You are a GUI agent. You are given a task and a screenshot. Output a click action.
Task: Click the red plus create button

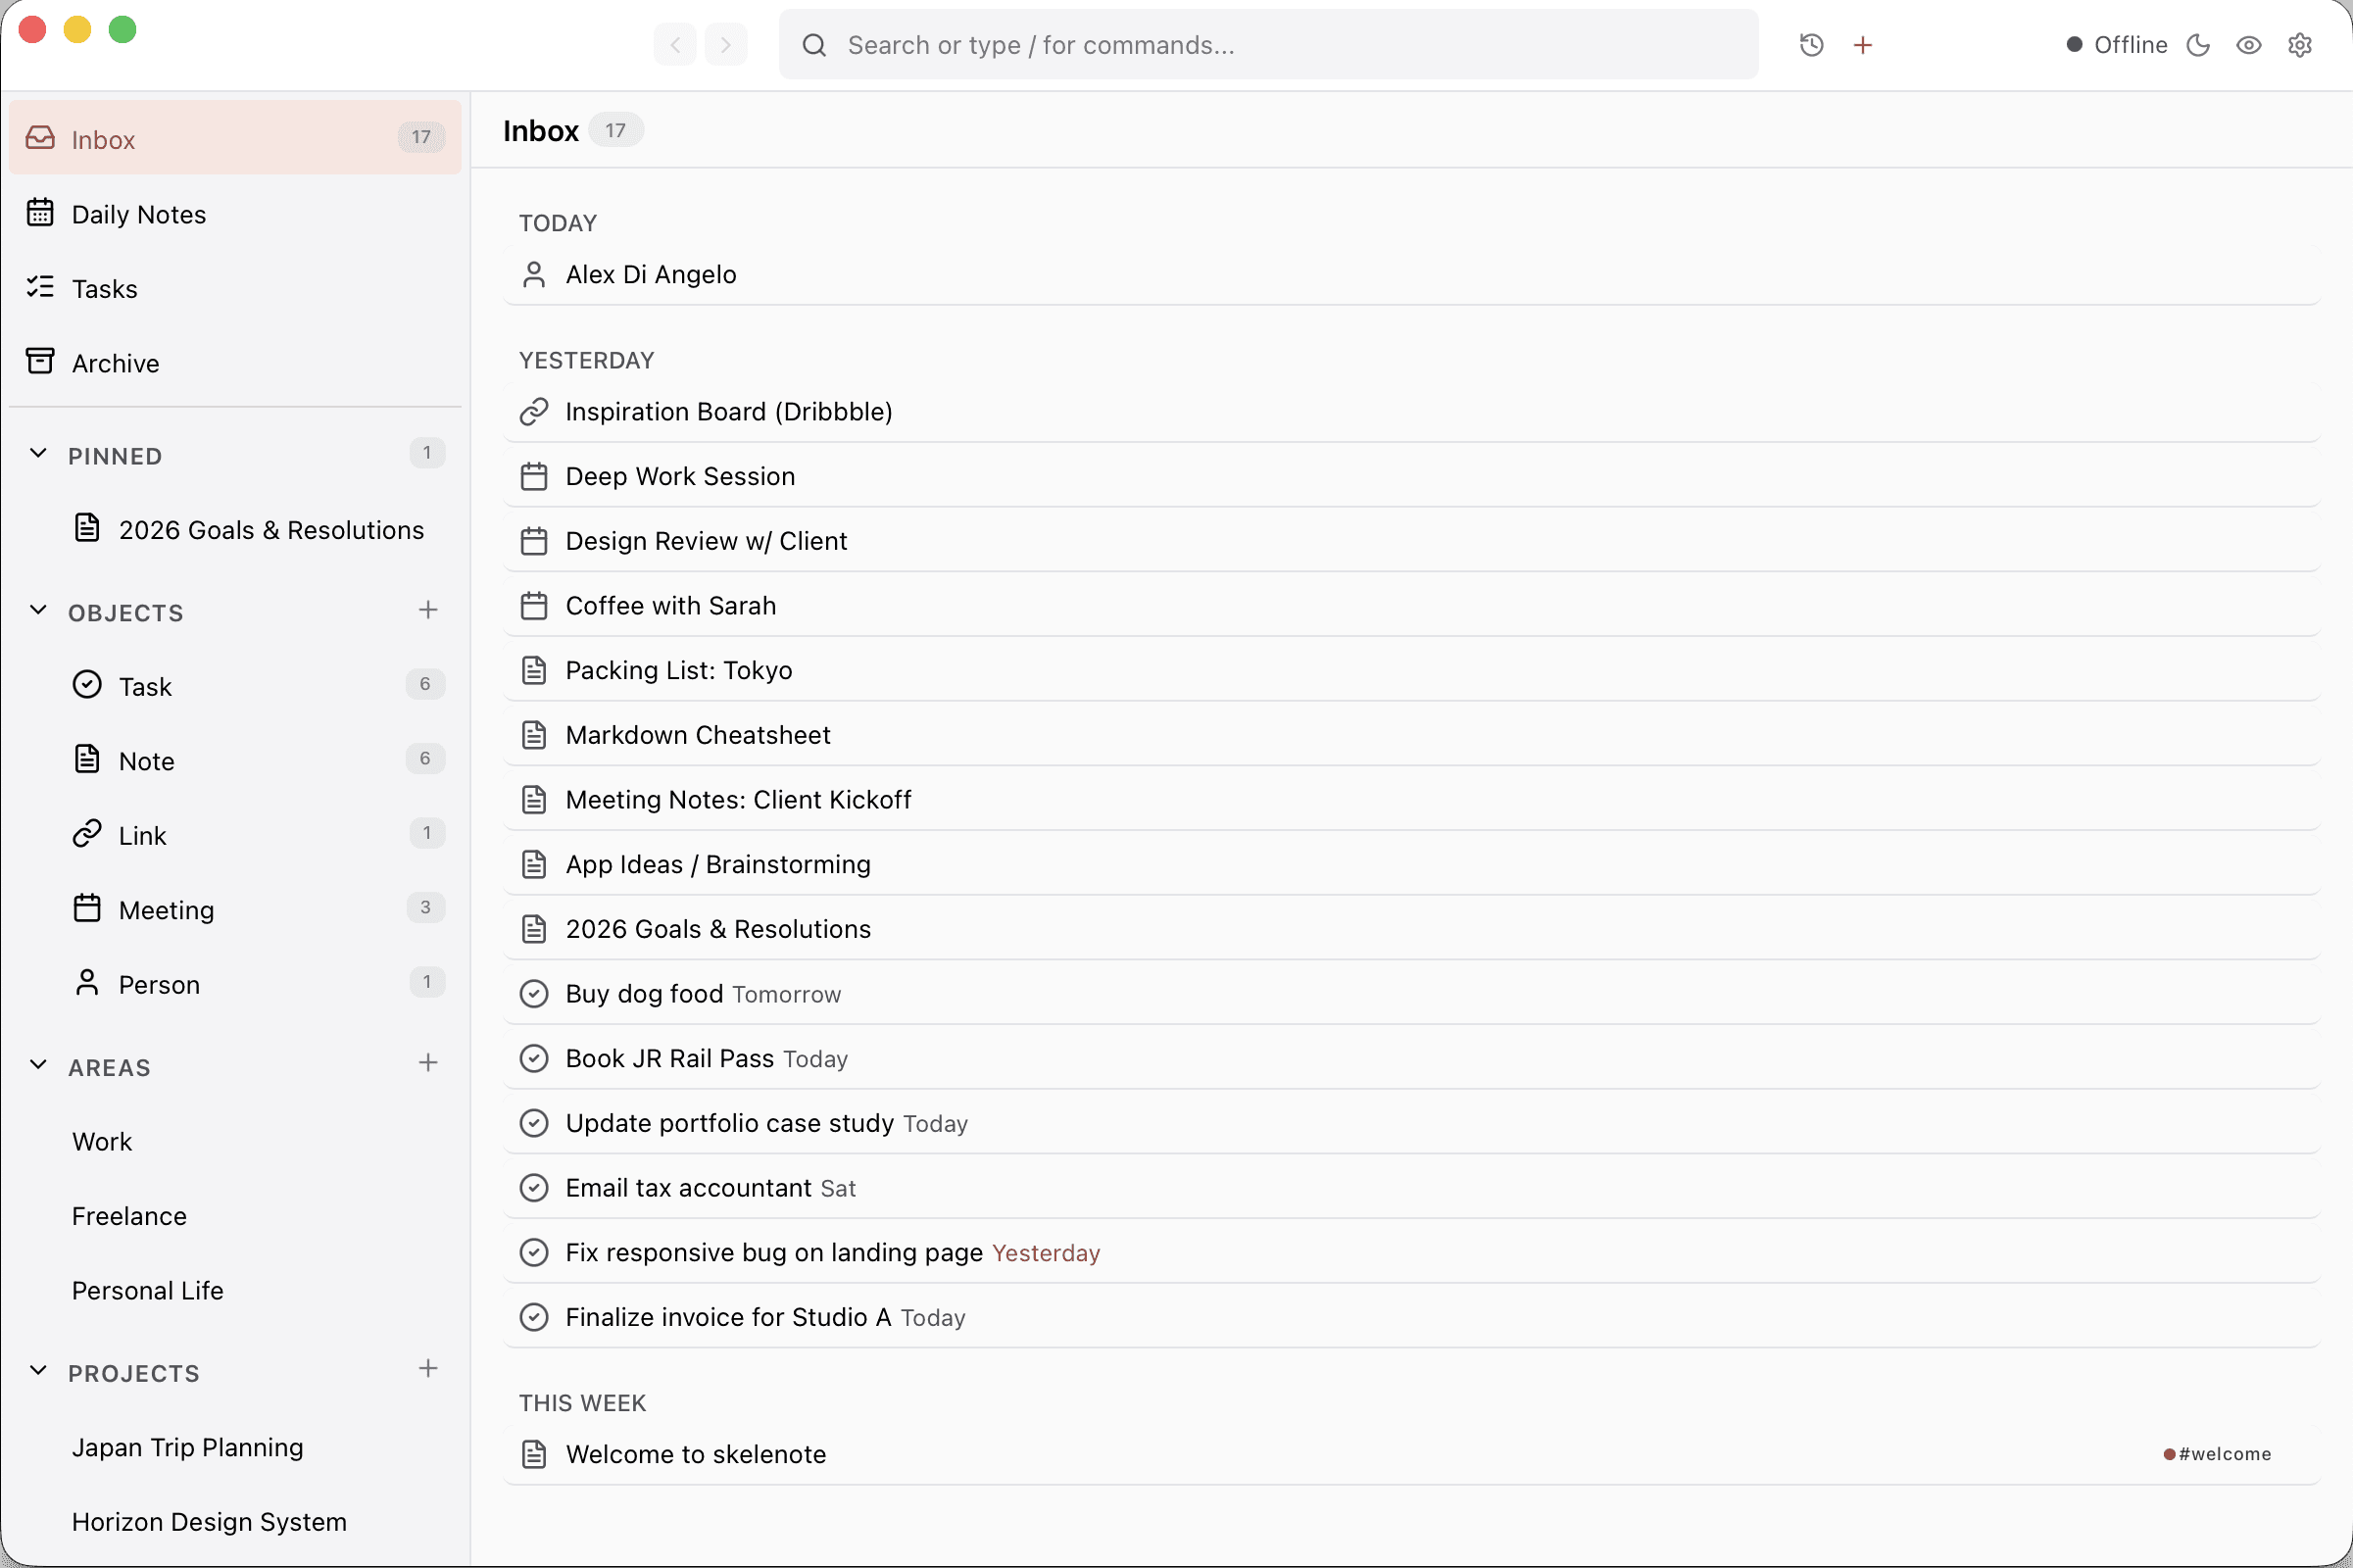(1862, 45)
